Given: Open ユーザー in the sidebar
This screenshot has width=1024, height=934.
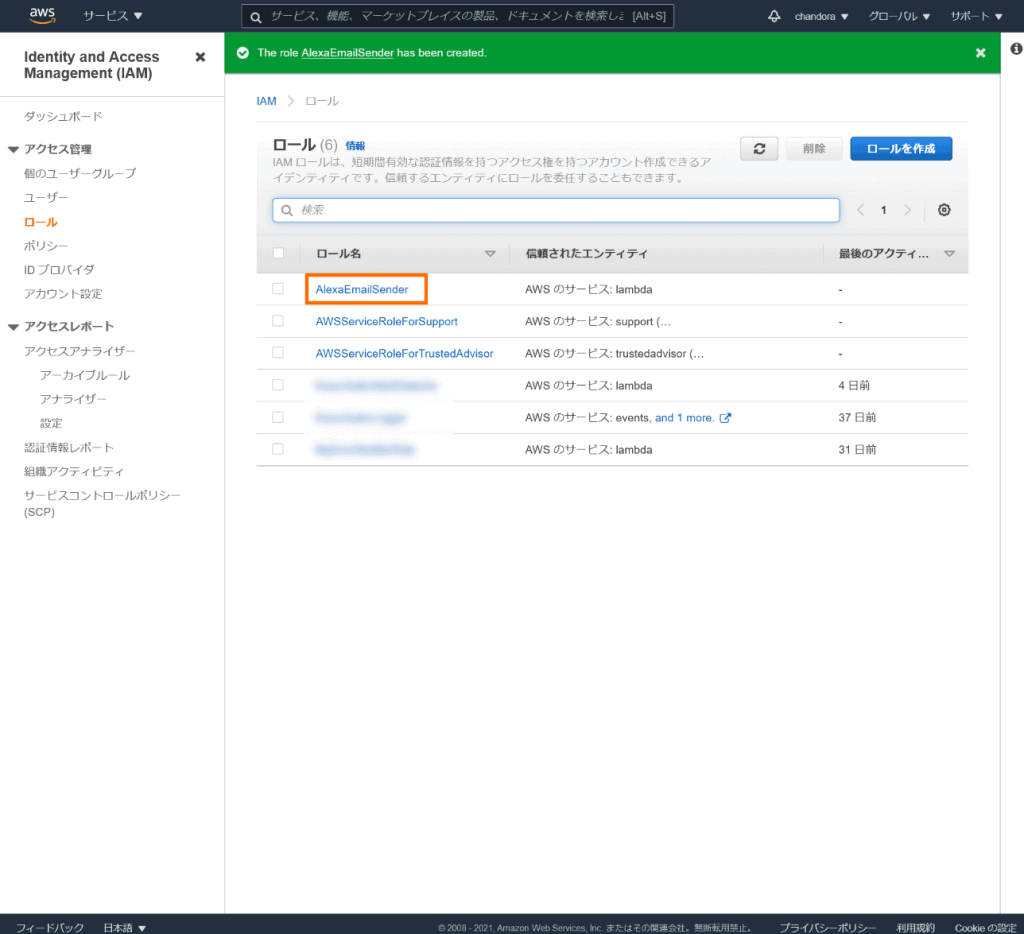Looking at the screenshot, I should [x=46, y=197].
